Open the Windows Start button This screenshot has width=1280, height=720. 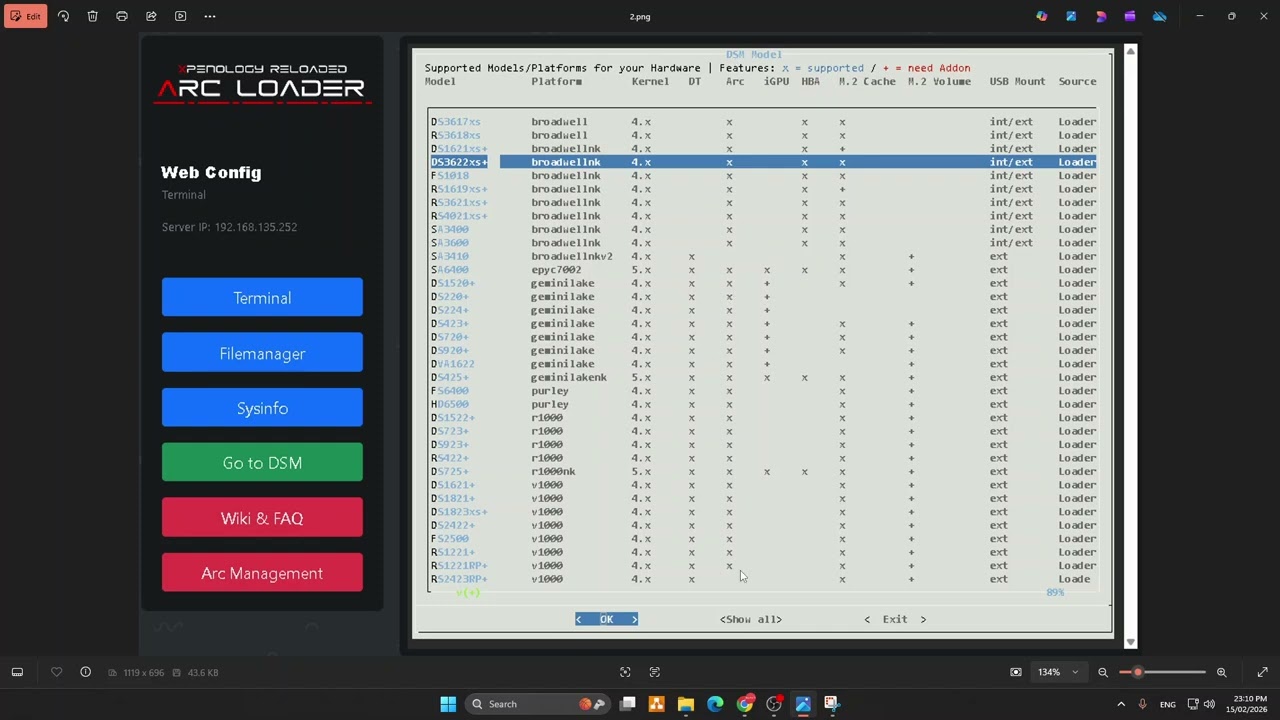[448, 704]
